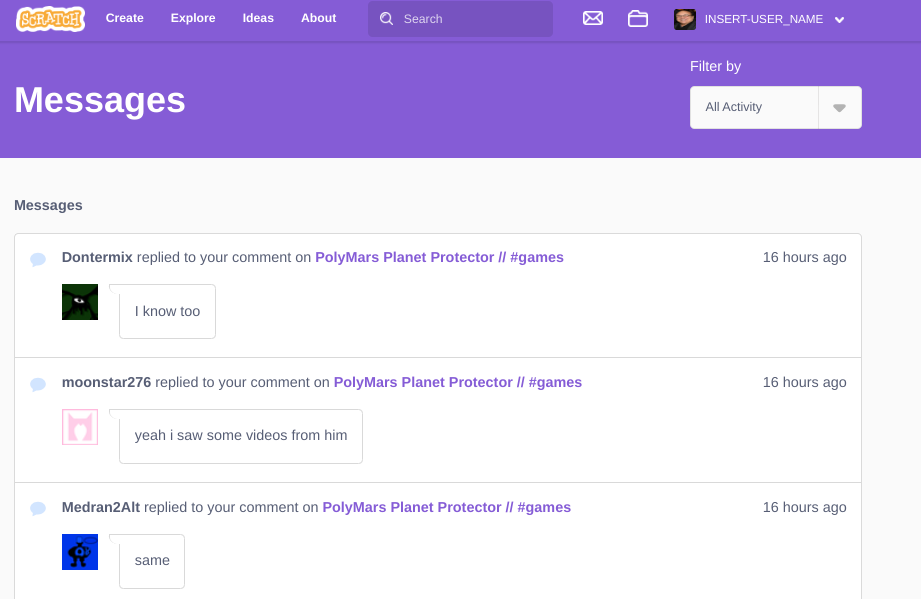The height and width of the screenshot is (599, 921).
Task: Open the All Activity filter dropdown
Action: click(x=755, y=107)
